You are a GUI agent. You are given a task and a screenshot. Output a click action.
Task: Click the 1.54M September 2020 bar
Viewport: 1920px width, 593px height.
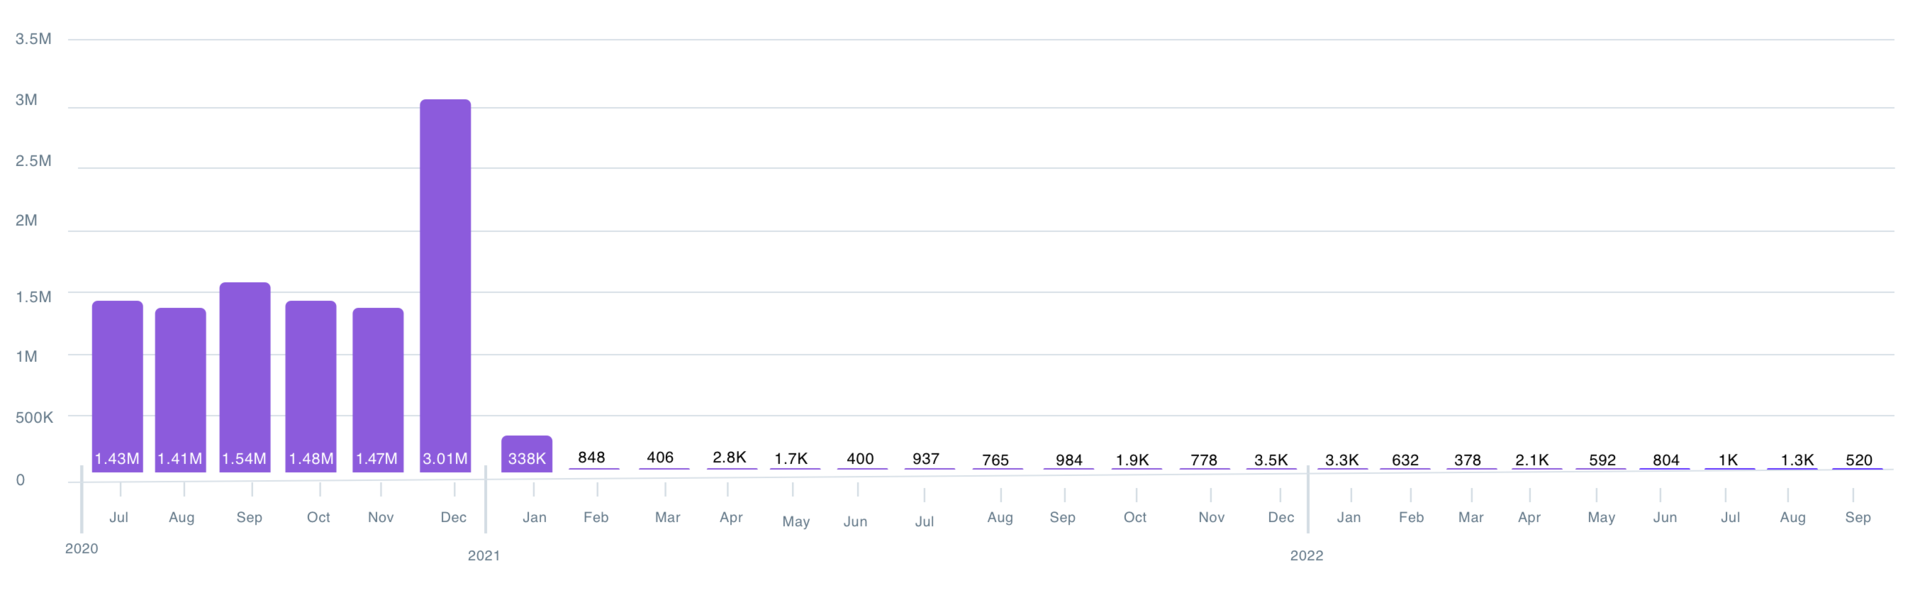coord(245,376)
